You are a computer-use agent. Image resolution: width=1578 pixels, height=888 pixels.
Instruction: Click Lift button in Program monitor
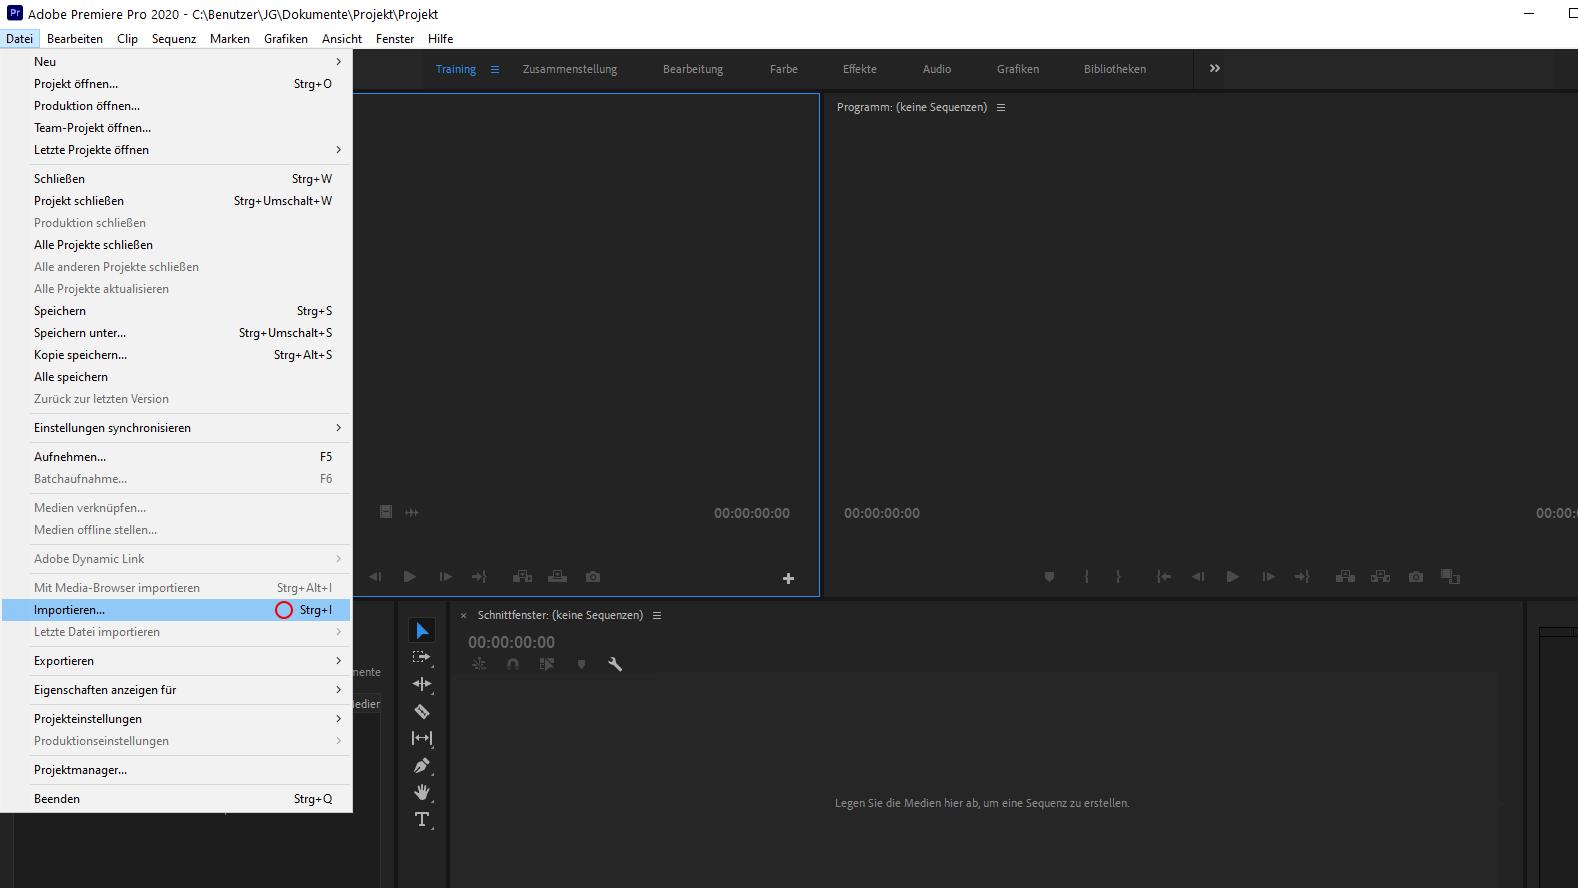click(x=1345, y=577)
